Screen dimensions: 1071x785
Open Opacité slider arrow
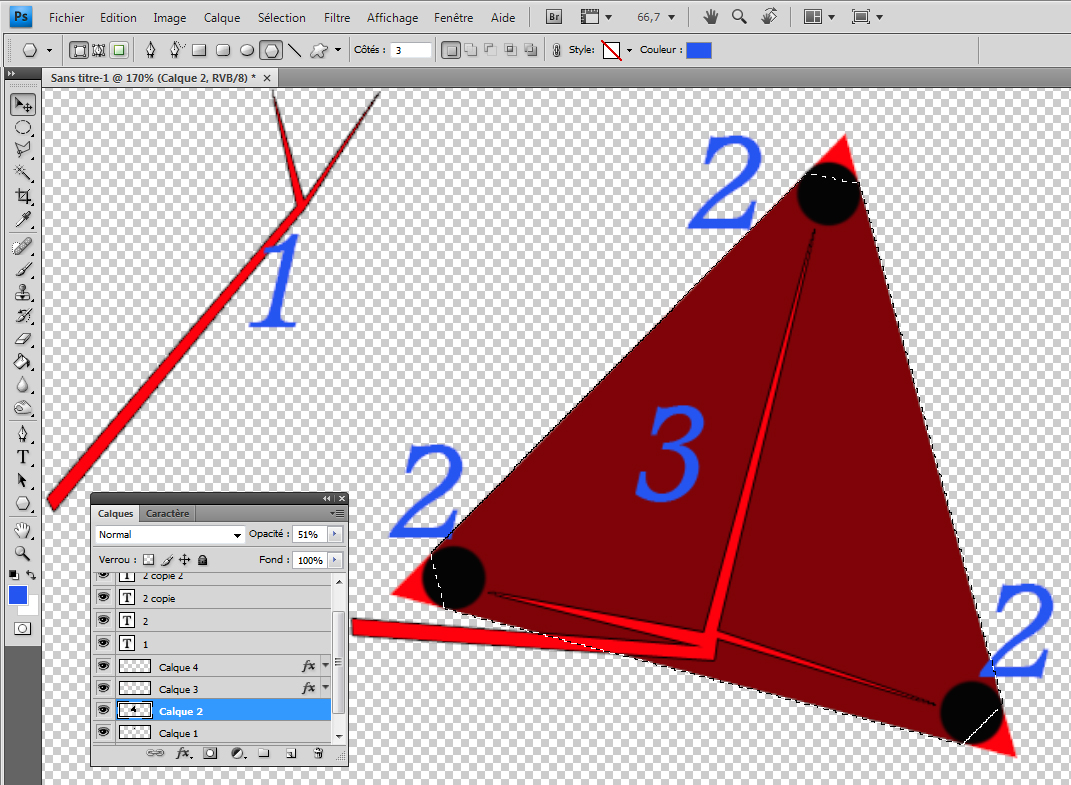coord(335,534)
